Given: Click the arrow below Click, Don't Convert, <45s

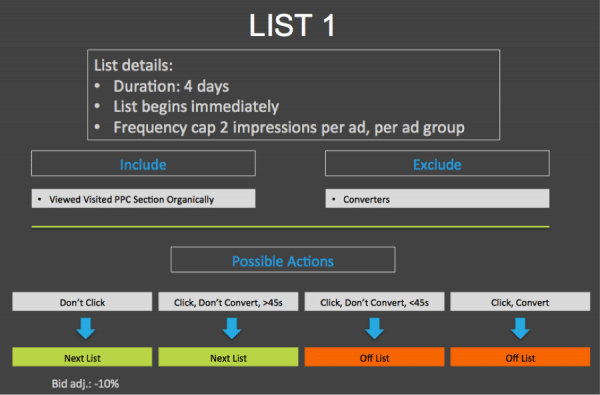Looking at the screenshot, I should point(374,328).
